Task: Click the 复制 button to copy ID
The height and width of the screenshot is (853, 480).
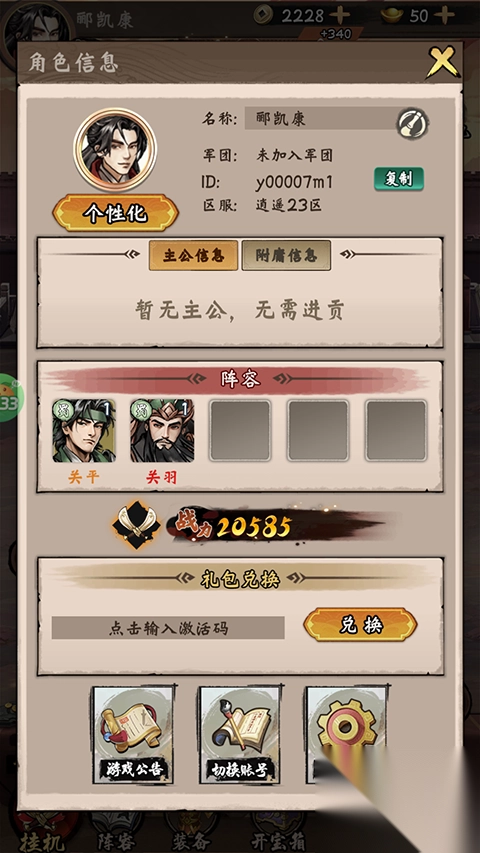Action: coord(399,179)
